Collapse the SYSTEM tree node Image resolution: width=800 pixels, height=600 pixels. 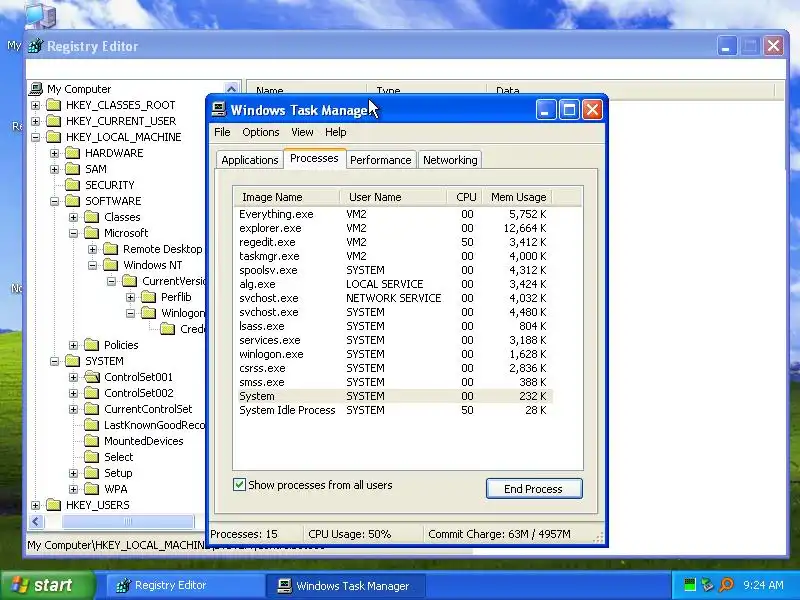(x=54, y=361)
